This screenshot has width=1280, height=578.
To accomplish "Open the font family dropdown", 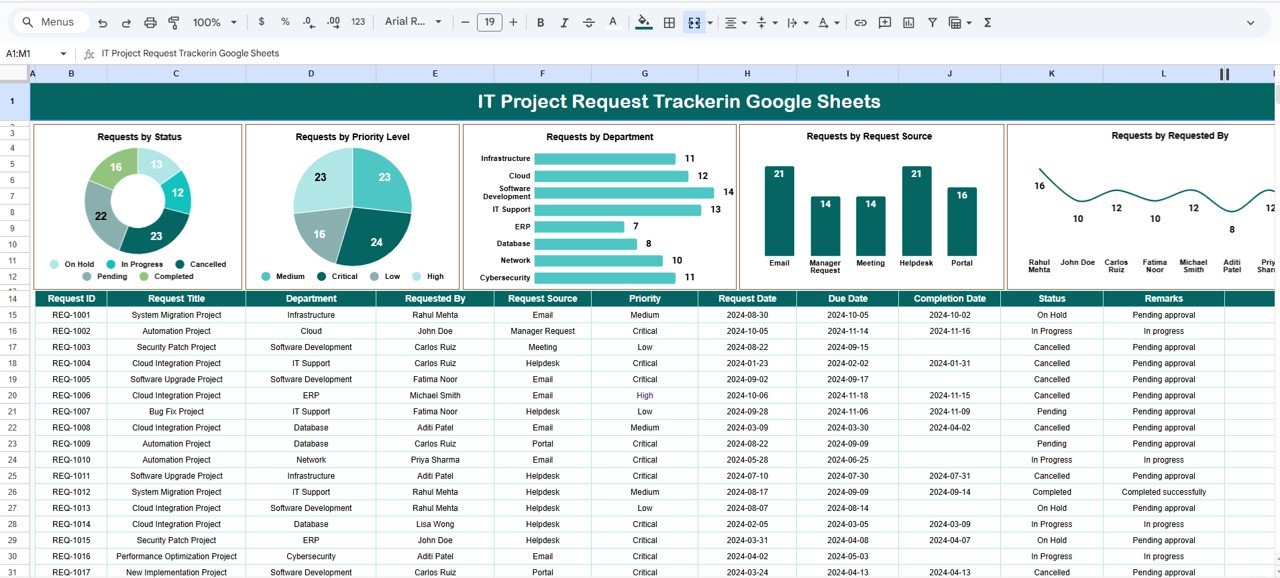I will click(408, 21).
